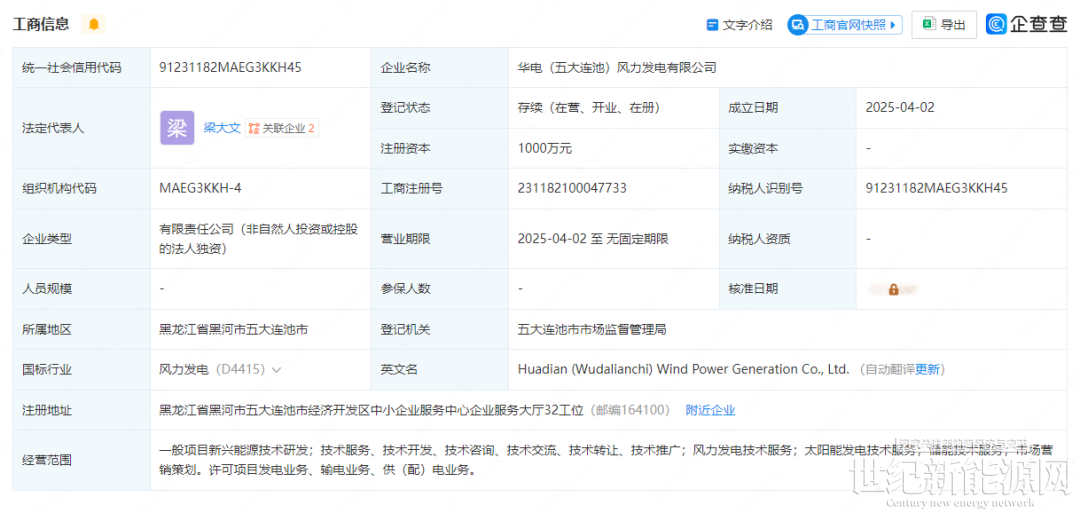Click the 国标行业 row label

47,370
